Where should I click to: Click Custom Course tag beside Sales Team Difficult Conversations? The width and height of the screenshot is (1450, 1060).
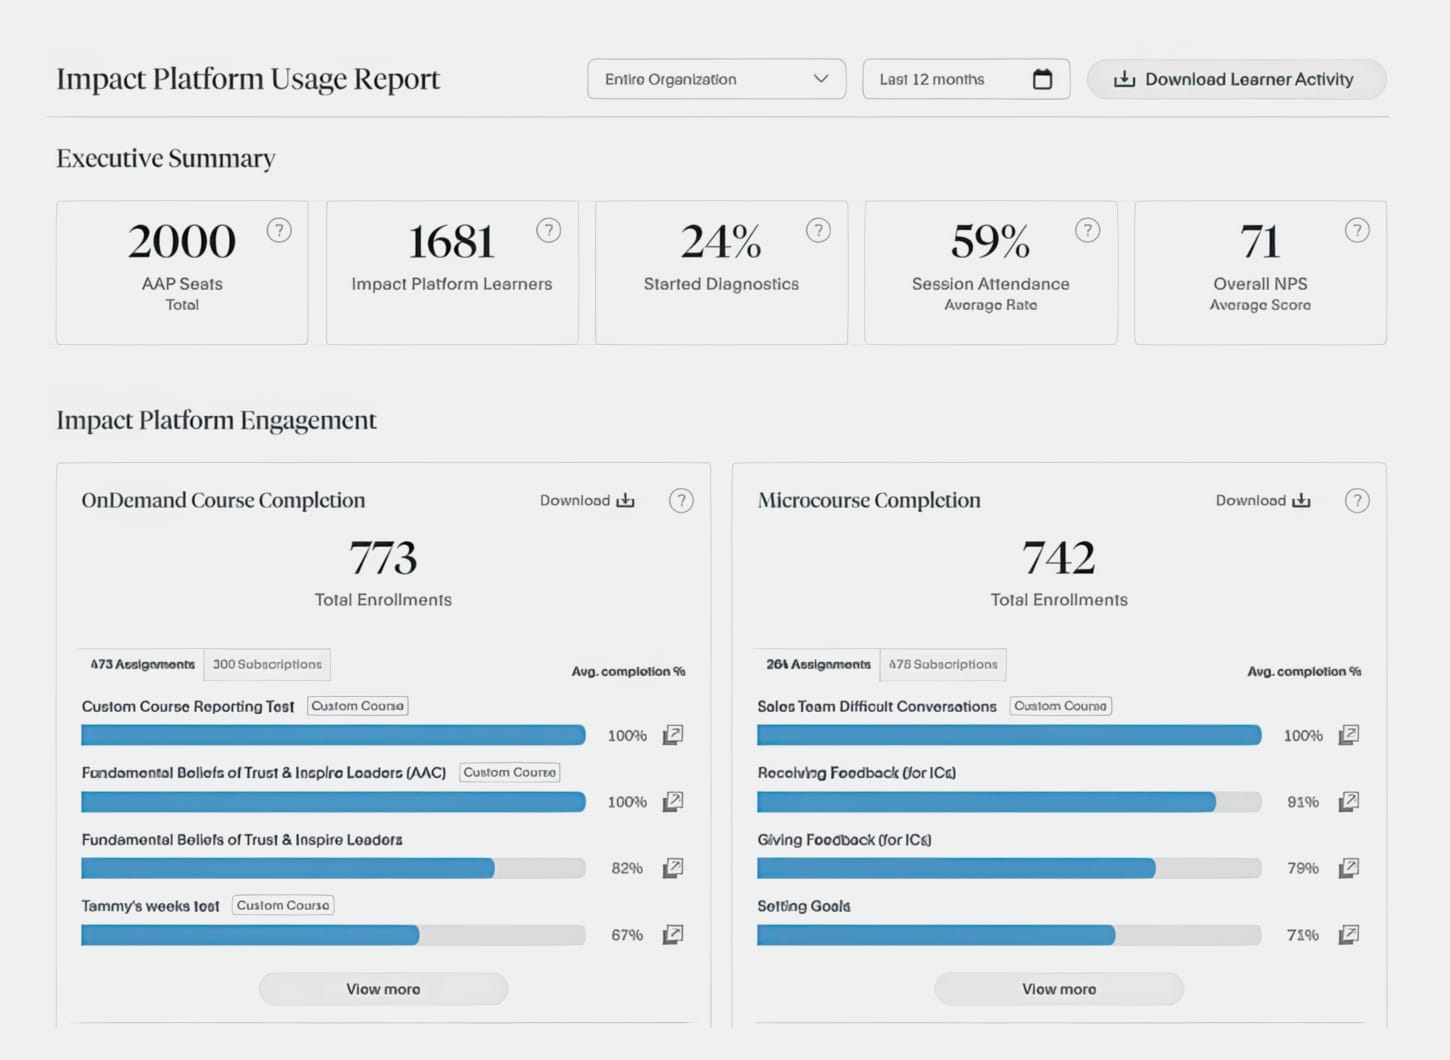1061,706
